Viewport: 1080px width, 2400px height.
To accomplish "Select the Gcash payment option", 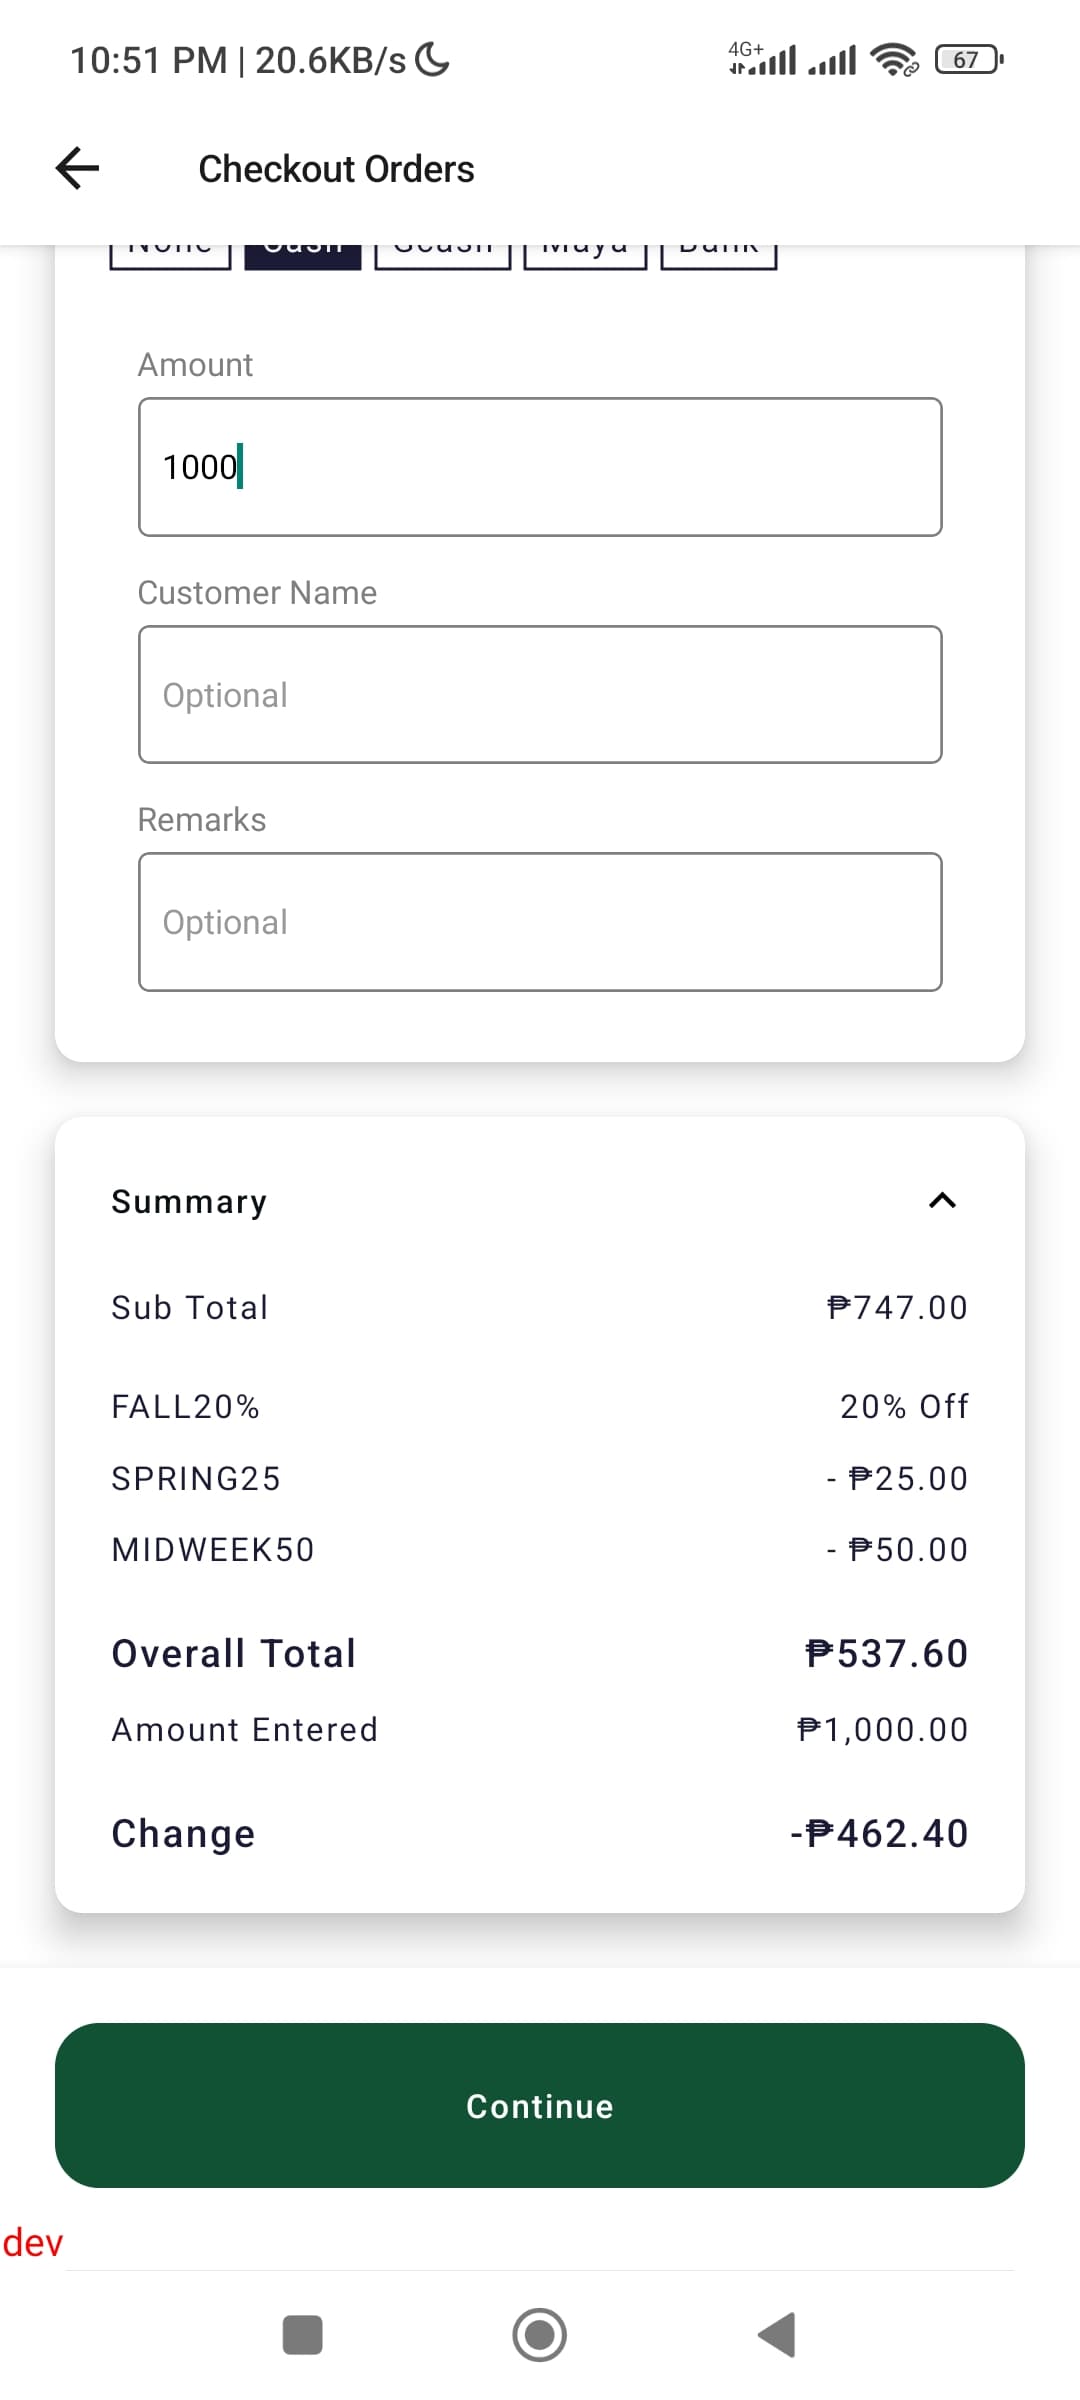I will pos(442,256).
